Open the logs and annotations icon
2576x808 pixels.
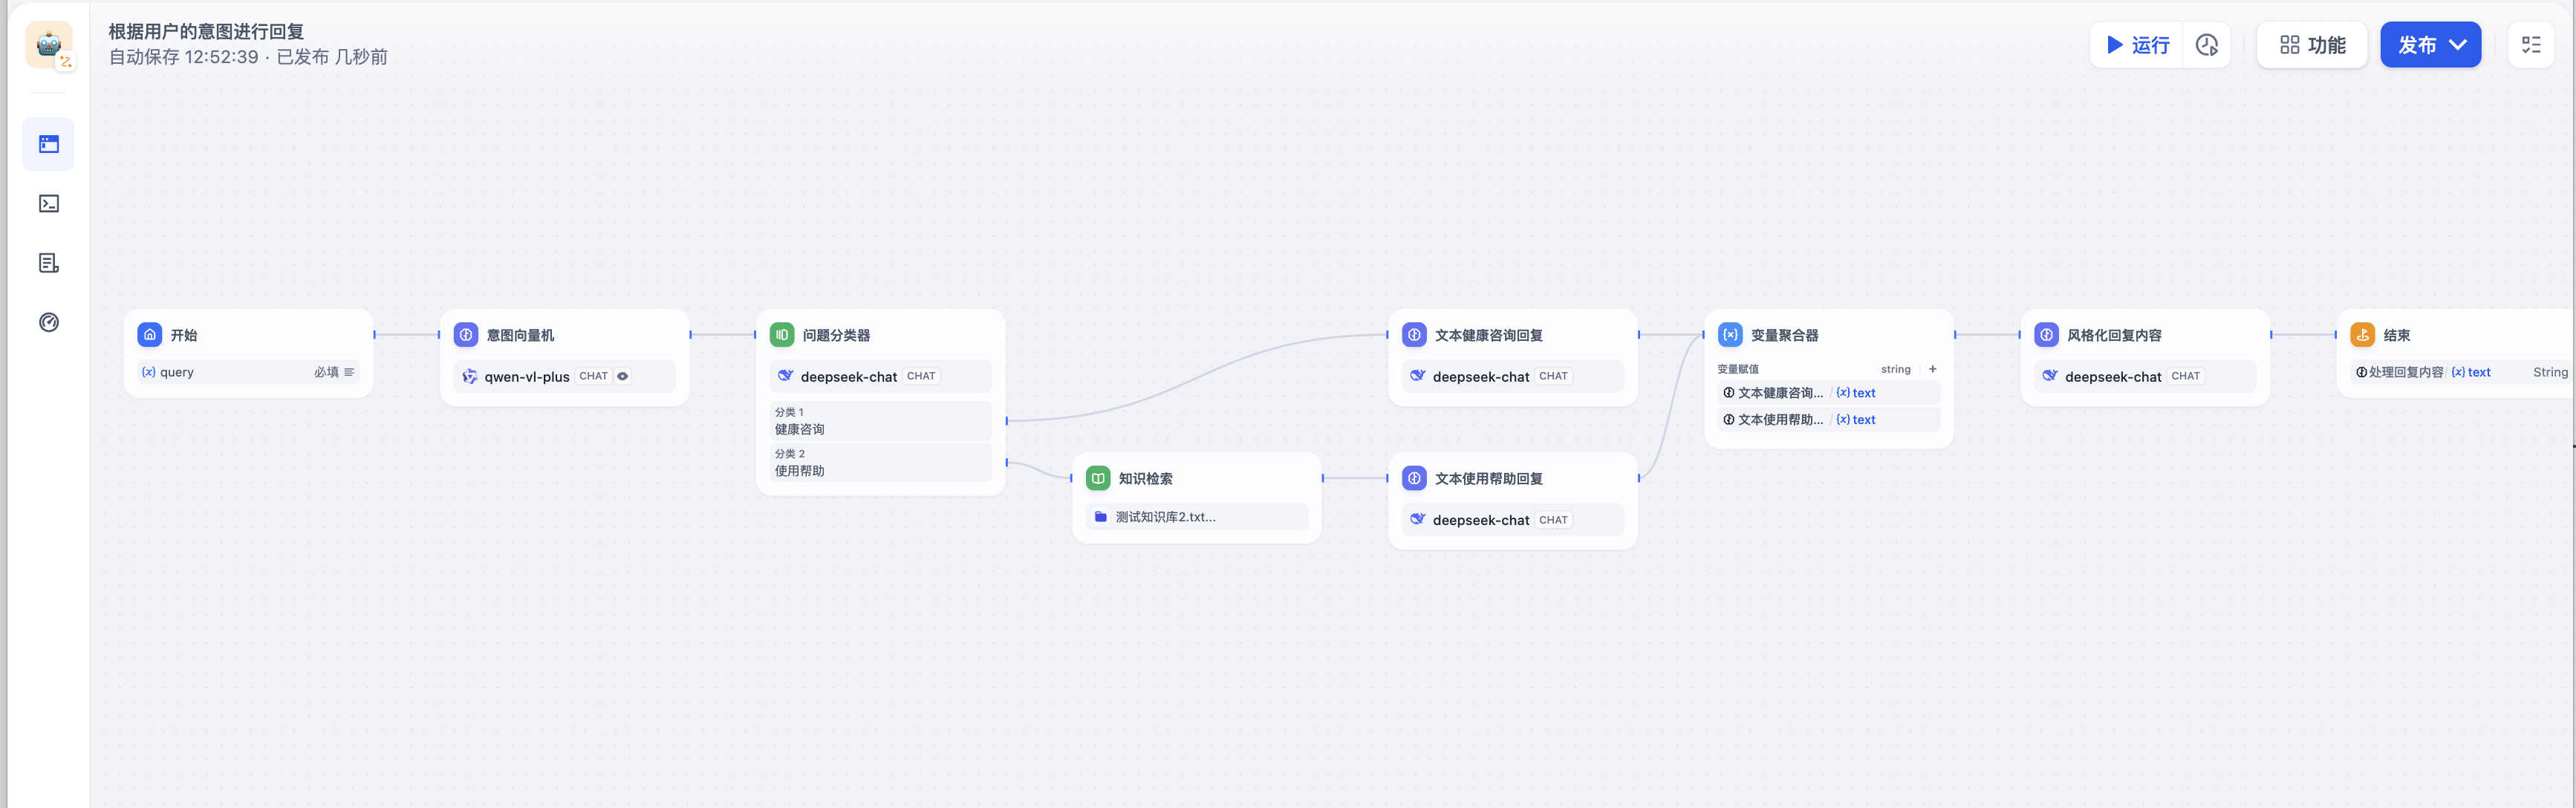49,263
